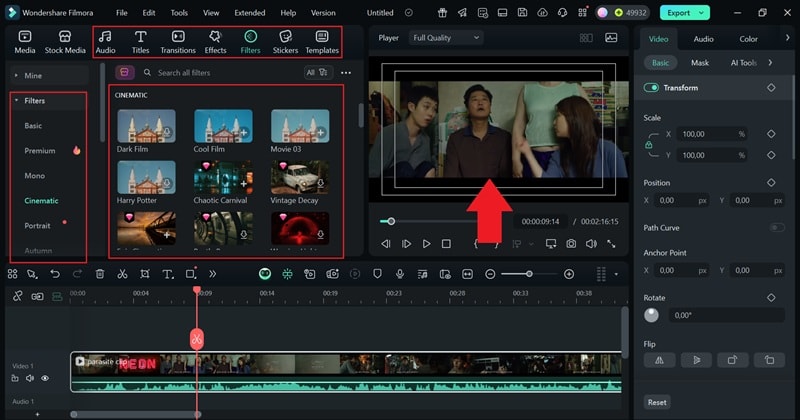Take a snapshot with camera icon
Image resolution: width=800 pixels, height=420 pixels.
pos(571,244)
